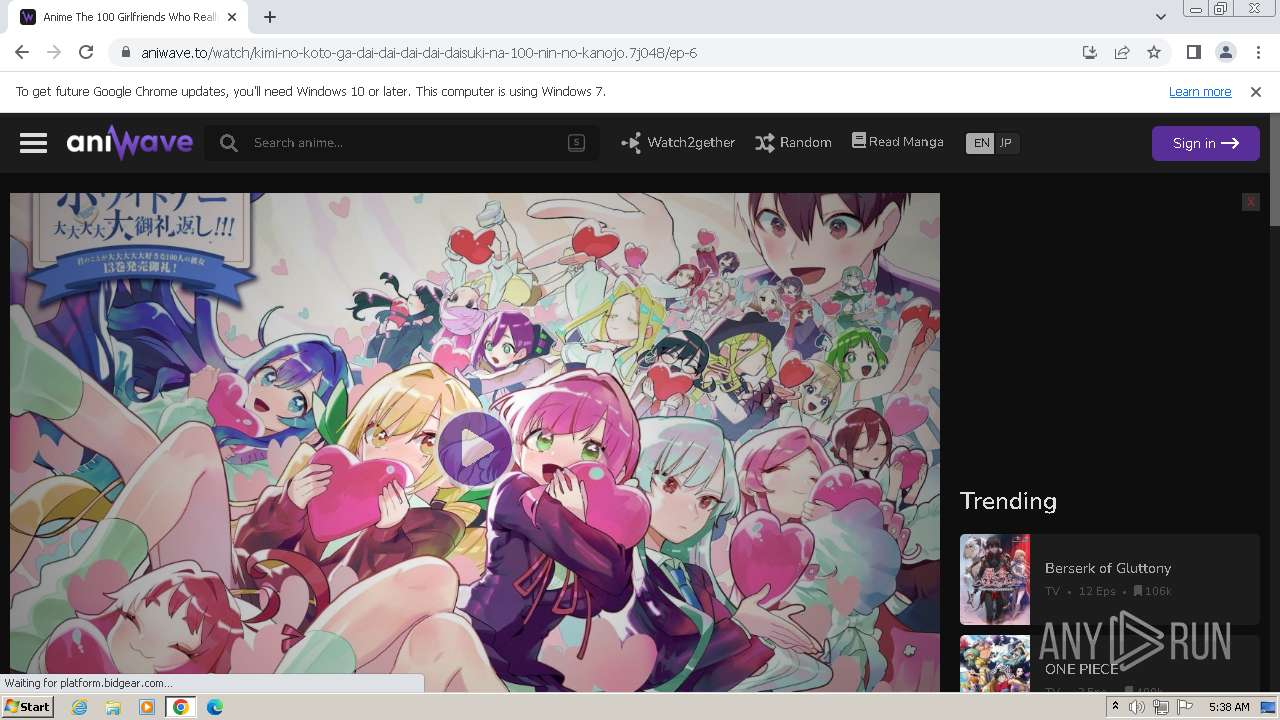Screen dimensions: 1280x720
Task: Click the clock showing 5:38 AM
Action: coord(1229,707)
